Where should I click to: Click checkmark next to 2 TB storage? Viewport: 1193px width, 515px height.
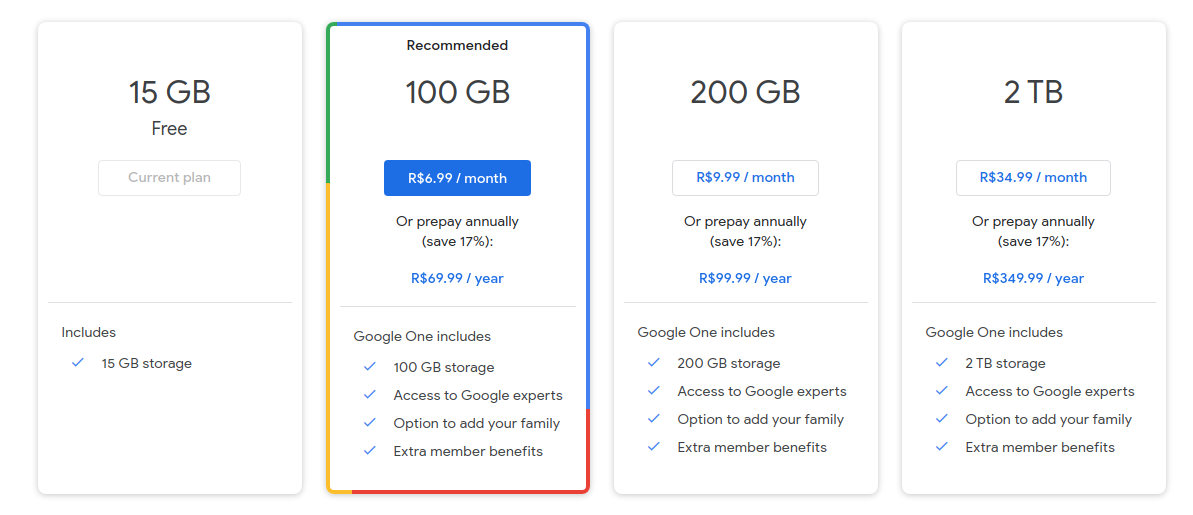click(942, 363)
